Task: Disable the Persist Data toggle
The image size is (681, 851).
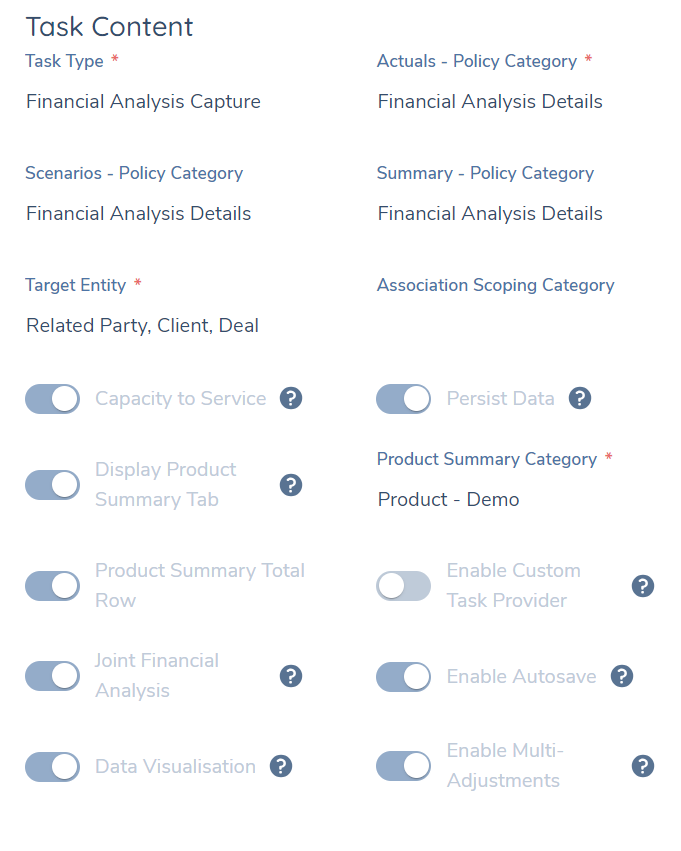Action: pyautogui.click(x=403, y=399)
